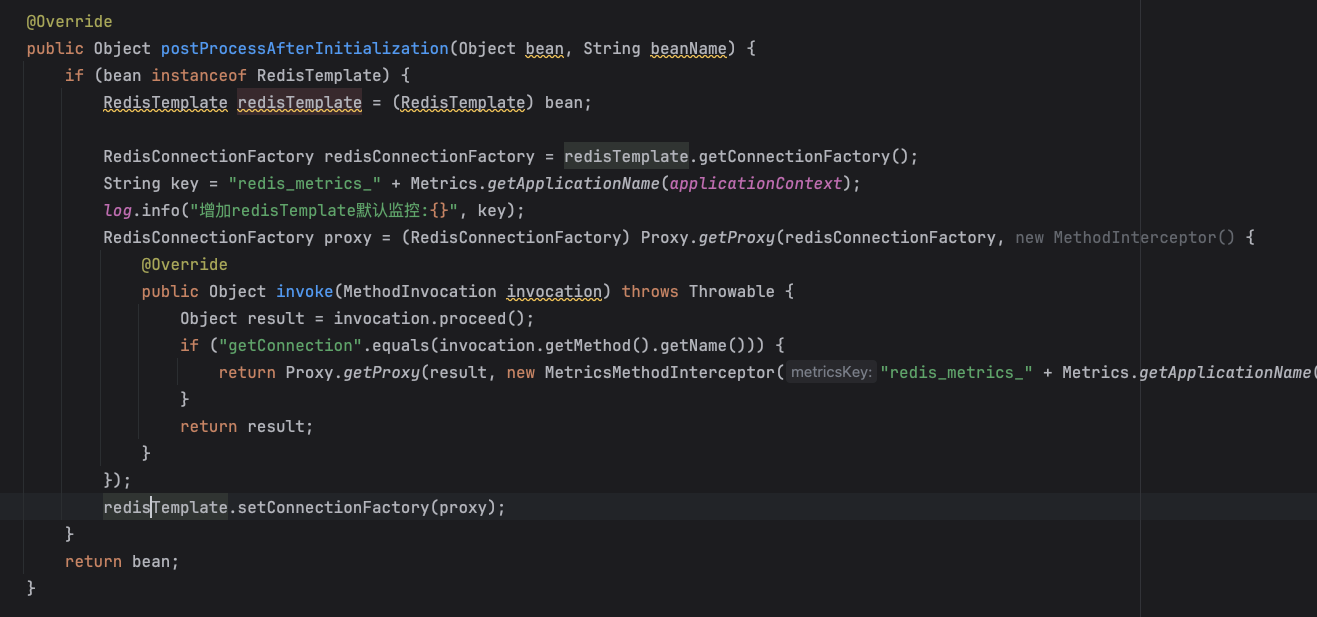Click the getConnectionFactory() call
Image resolution: width=1317 pixels, height=617 pixels.
click(x=803, y=156)
